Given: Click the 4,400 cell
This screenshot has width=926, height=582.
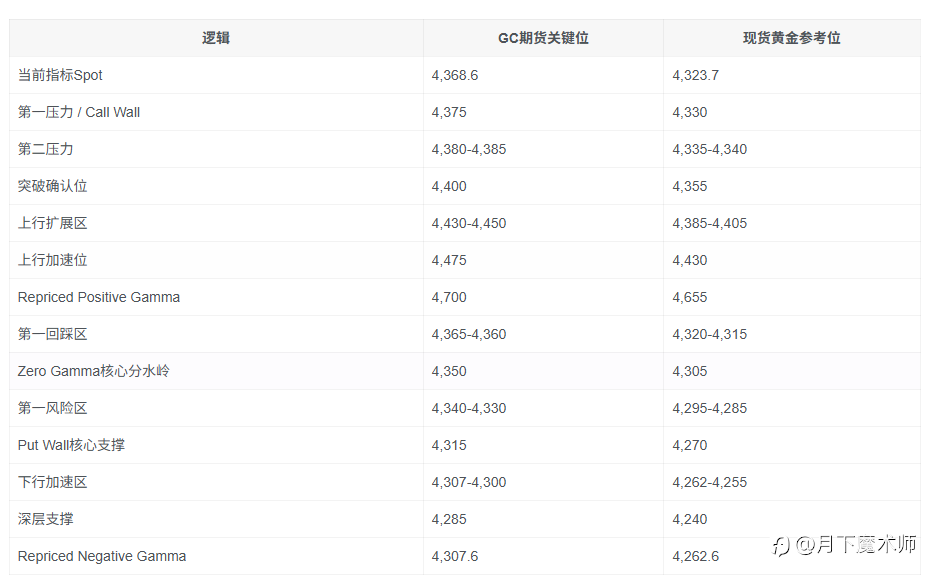Looking at the screenshot, I should [449, 187].
